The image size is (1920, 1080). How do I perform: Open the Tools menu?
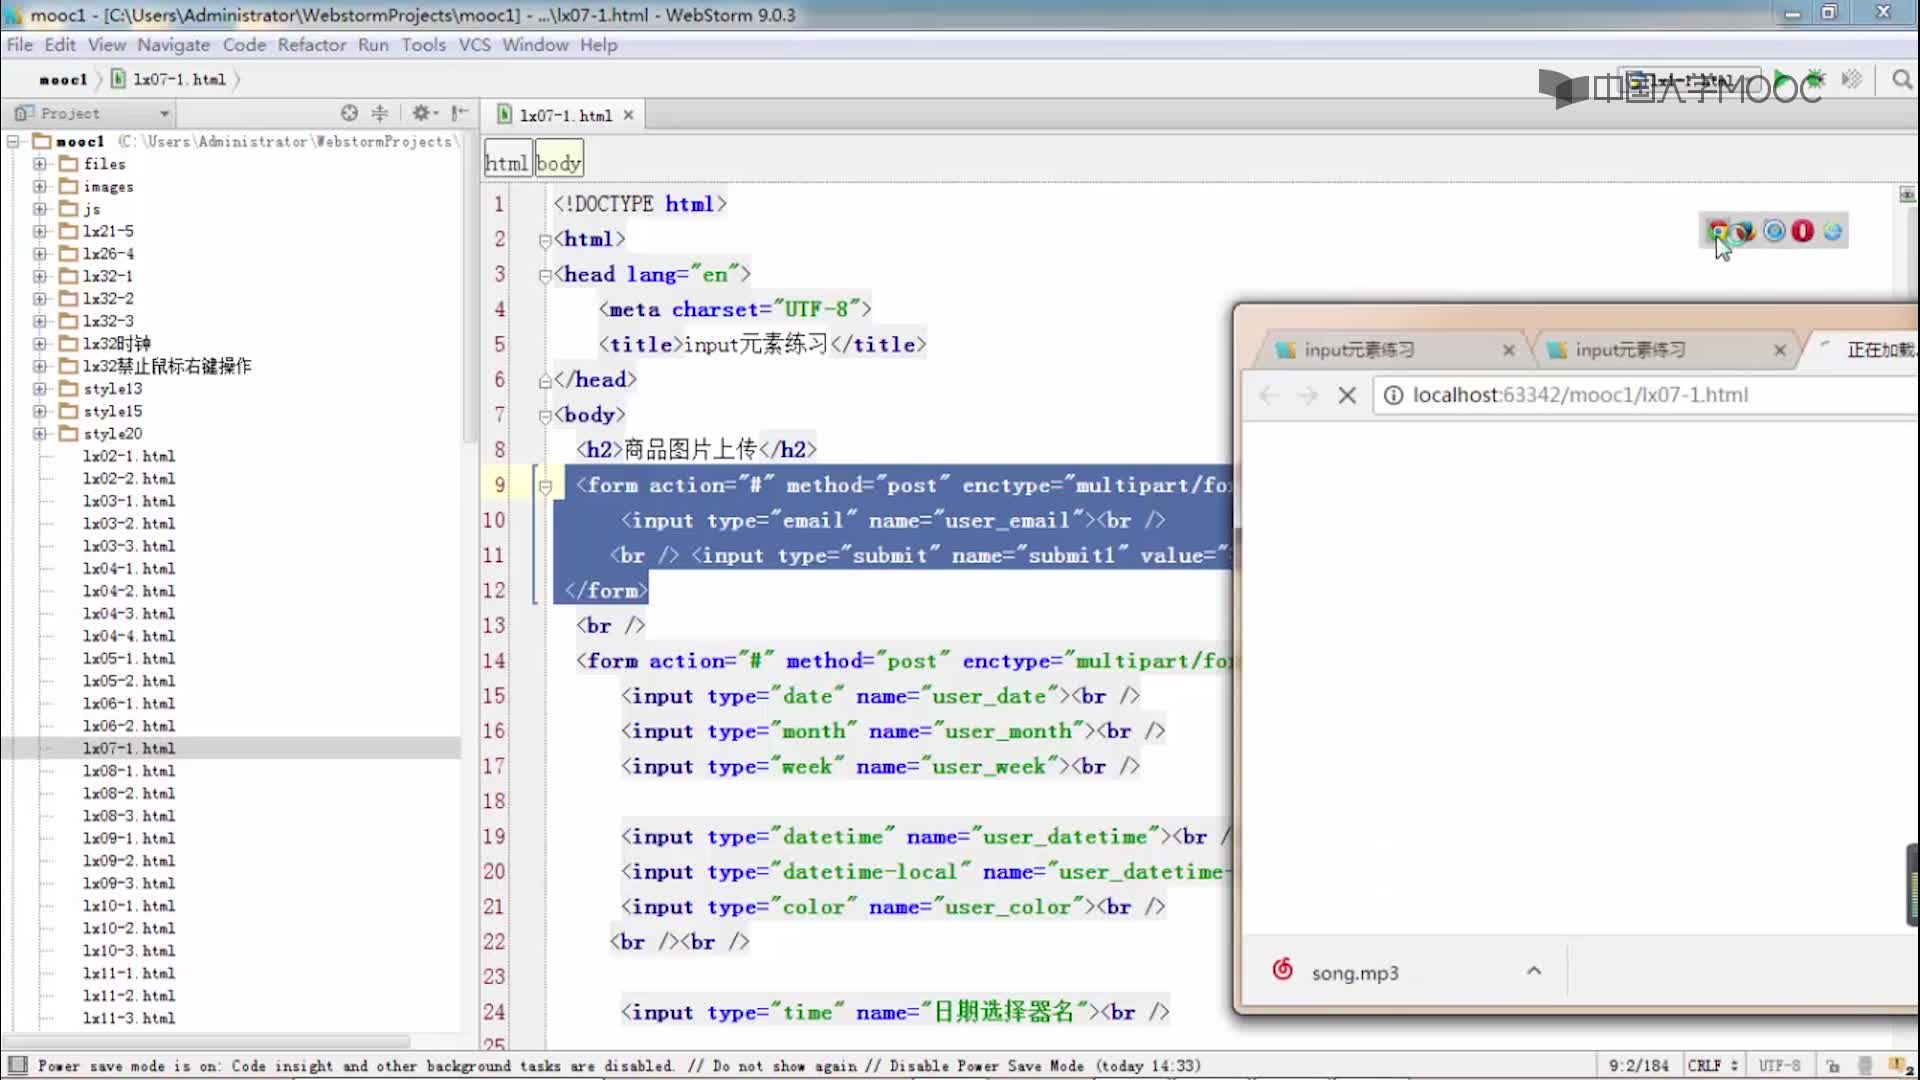[423, 45]
